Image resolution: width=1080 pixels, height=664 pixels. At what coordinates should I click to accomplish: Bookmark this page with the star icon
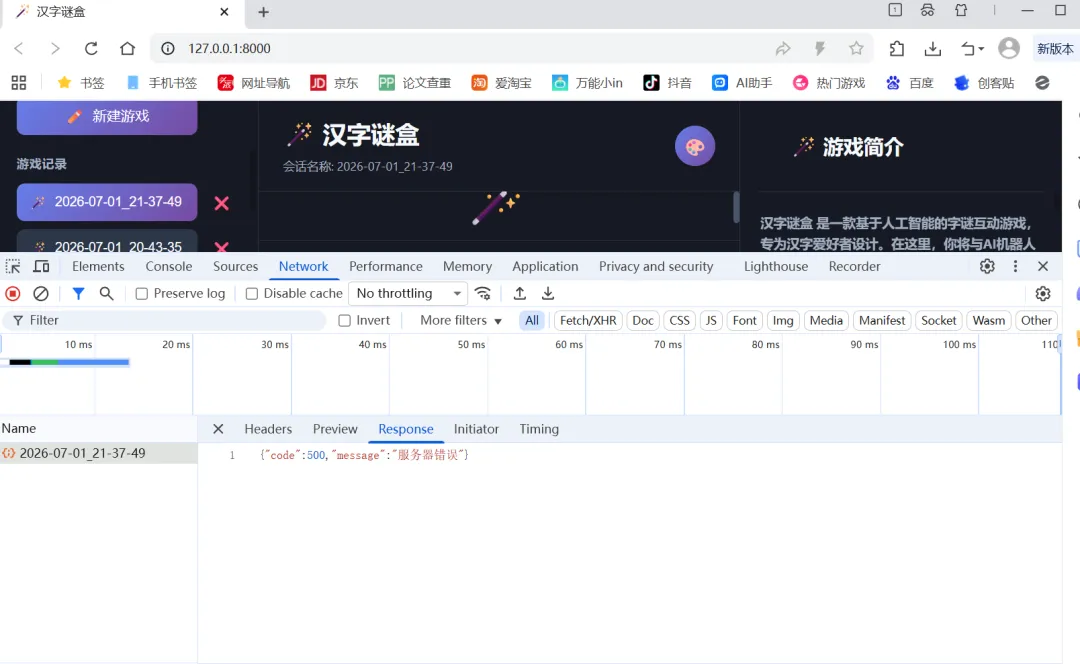click(x=856, y=48)
